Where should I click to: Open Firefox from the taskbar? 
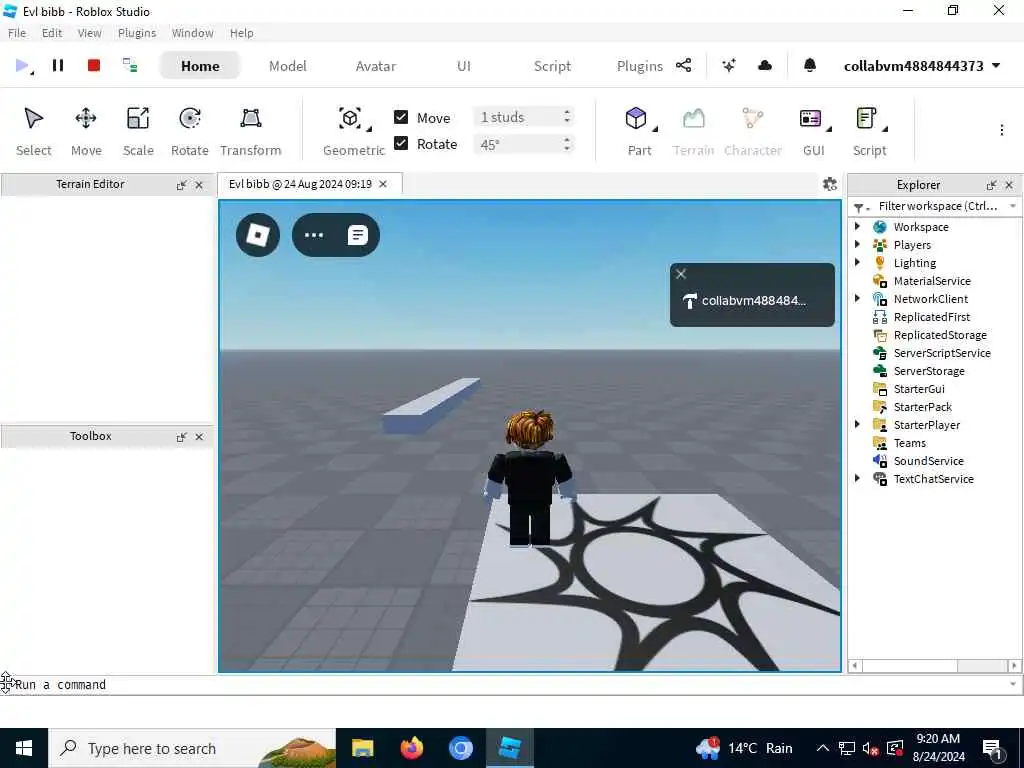tap(411, 748)
